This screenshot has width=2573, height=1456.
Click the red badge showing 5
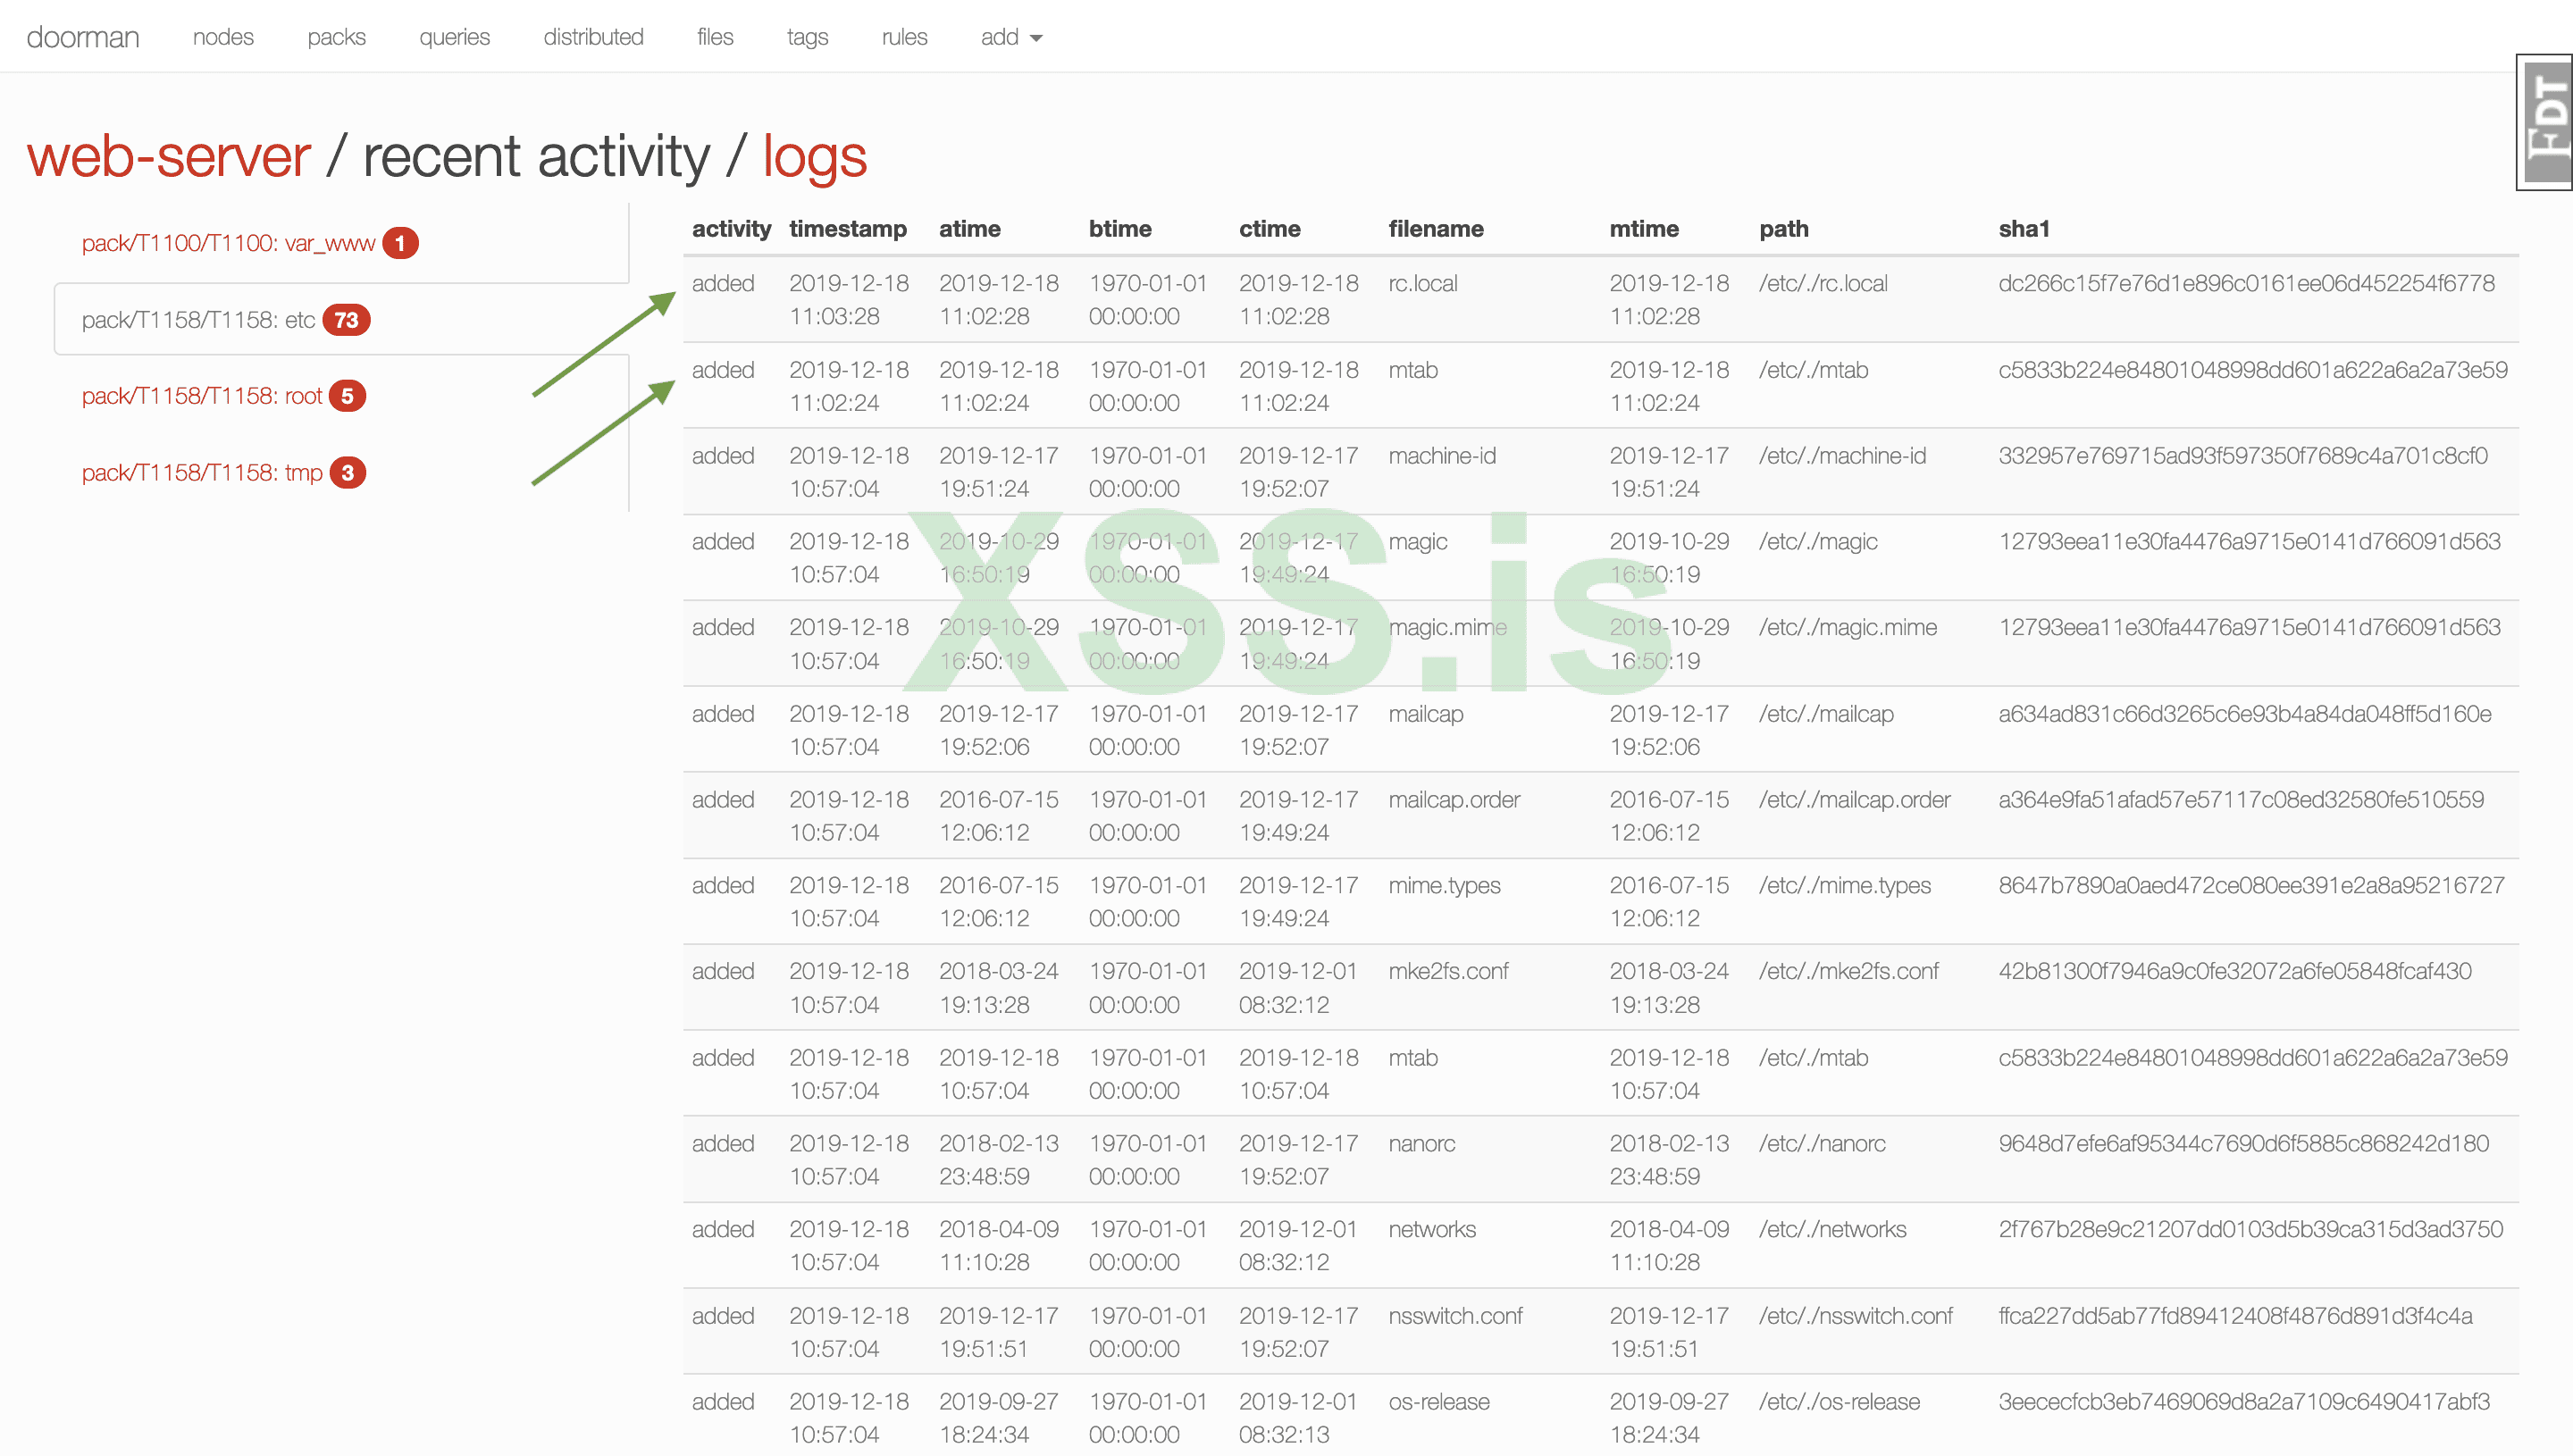click(347, 396)
